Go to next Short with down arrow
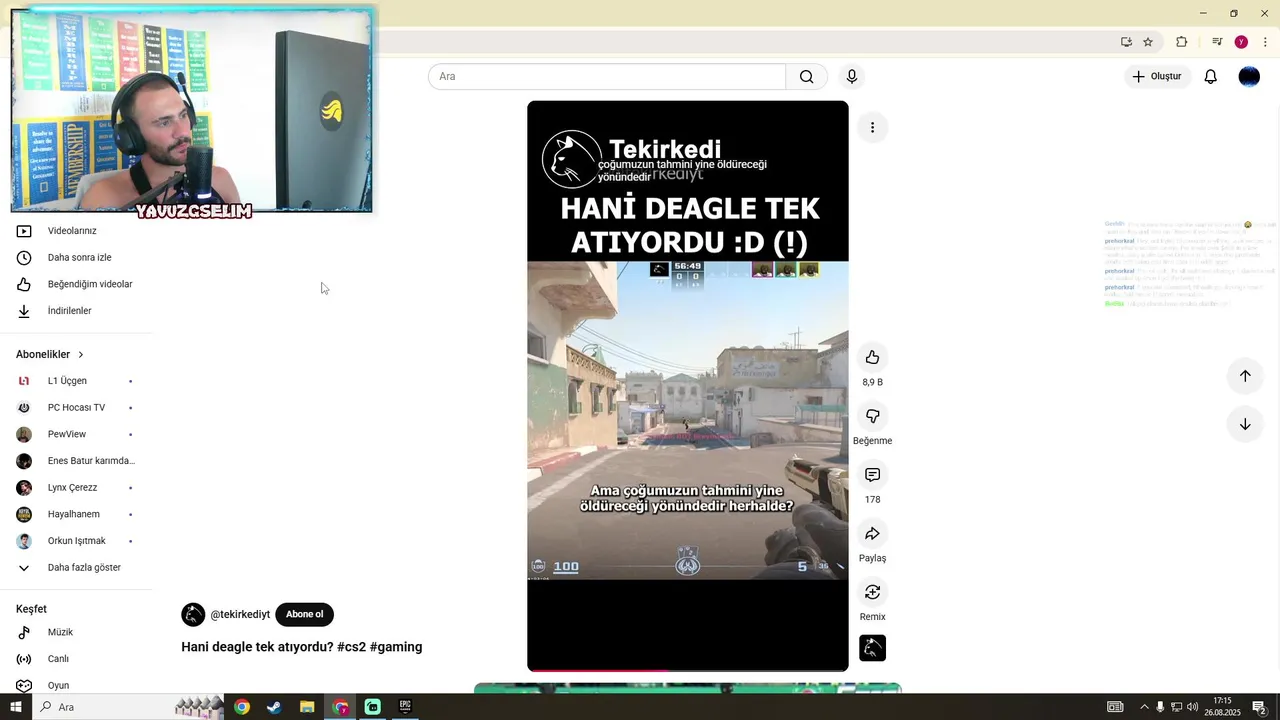 coord(1245,424)
